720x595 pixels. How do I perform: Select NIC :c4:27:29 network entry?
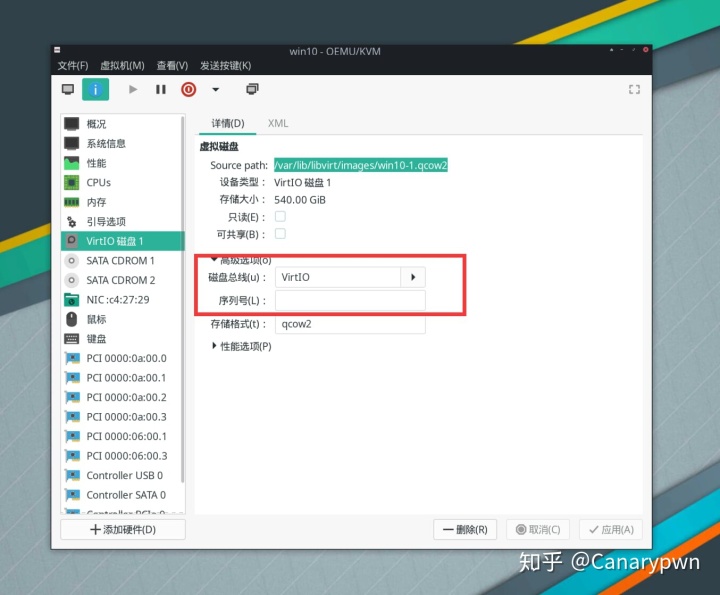click(x=123, y=299)
